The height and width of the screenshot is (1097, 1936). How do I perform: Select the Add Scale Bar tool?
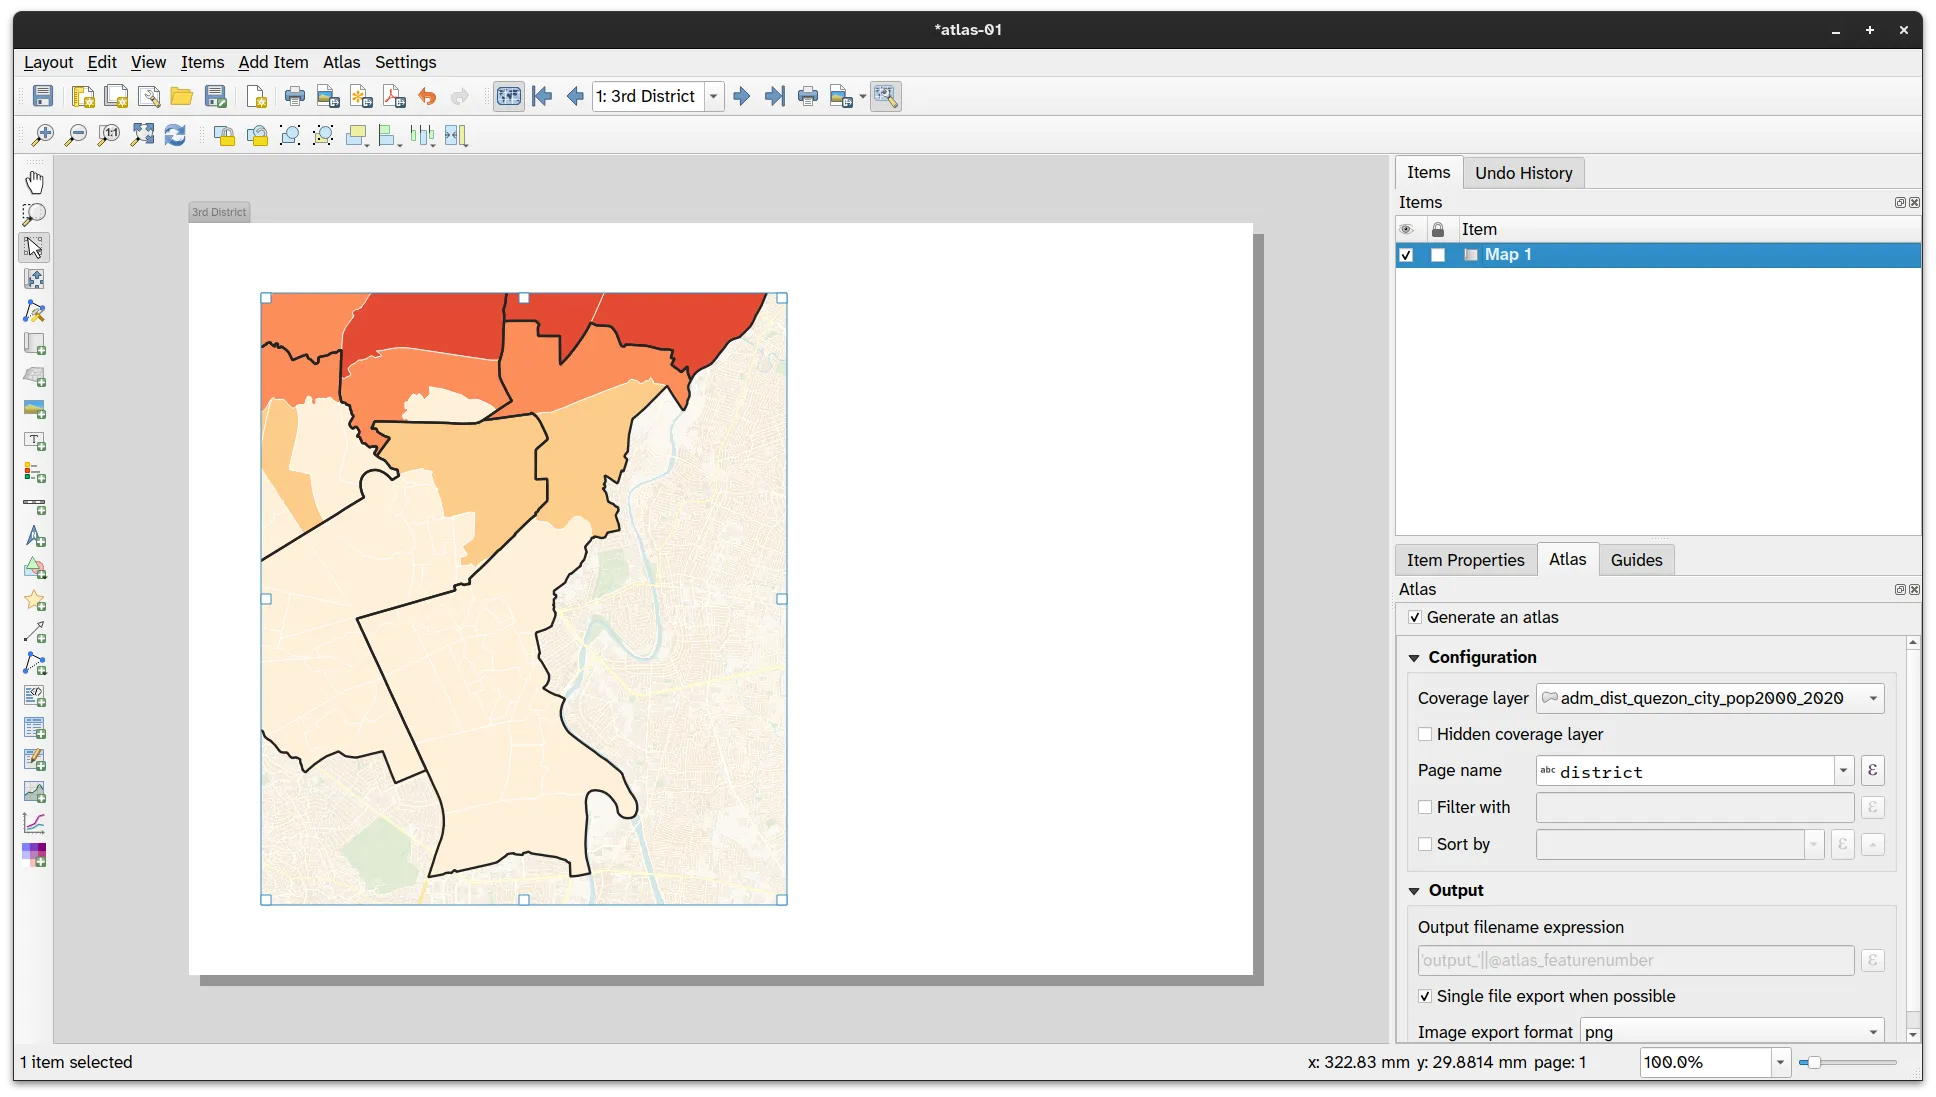point(35,506)
